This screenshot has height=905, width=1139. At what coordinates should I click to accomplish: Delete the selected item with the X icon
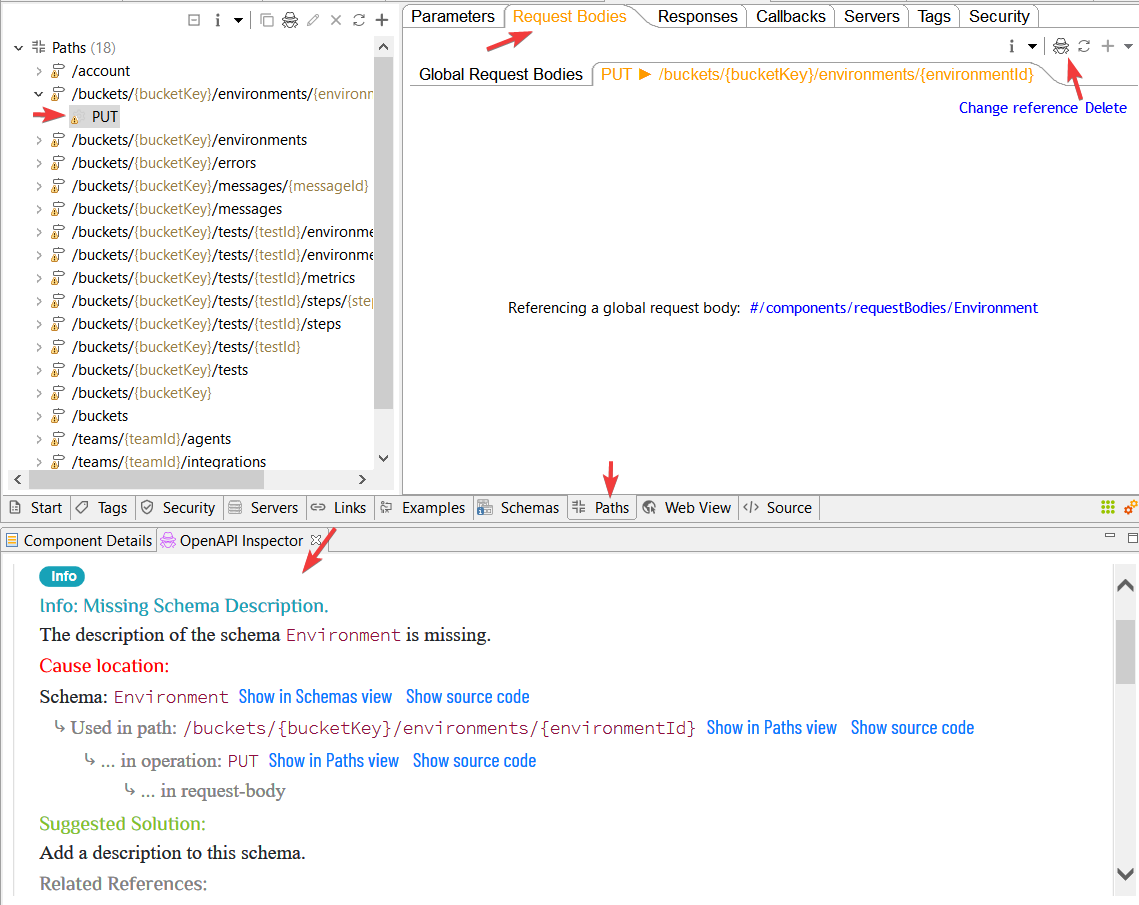(x=336, y=20)
